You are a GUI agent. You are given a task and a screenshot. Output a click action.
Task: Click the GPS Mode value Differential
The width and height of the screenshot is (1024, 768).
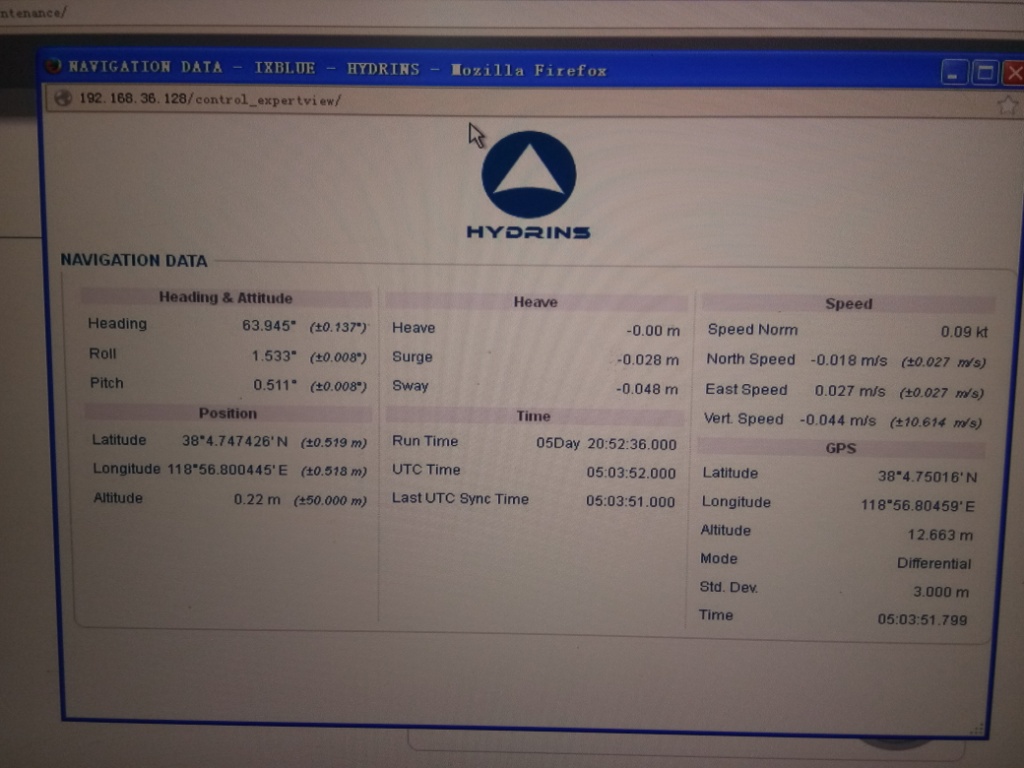[x=936, y=563]
